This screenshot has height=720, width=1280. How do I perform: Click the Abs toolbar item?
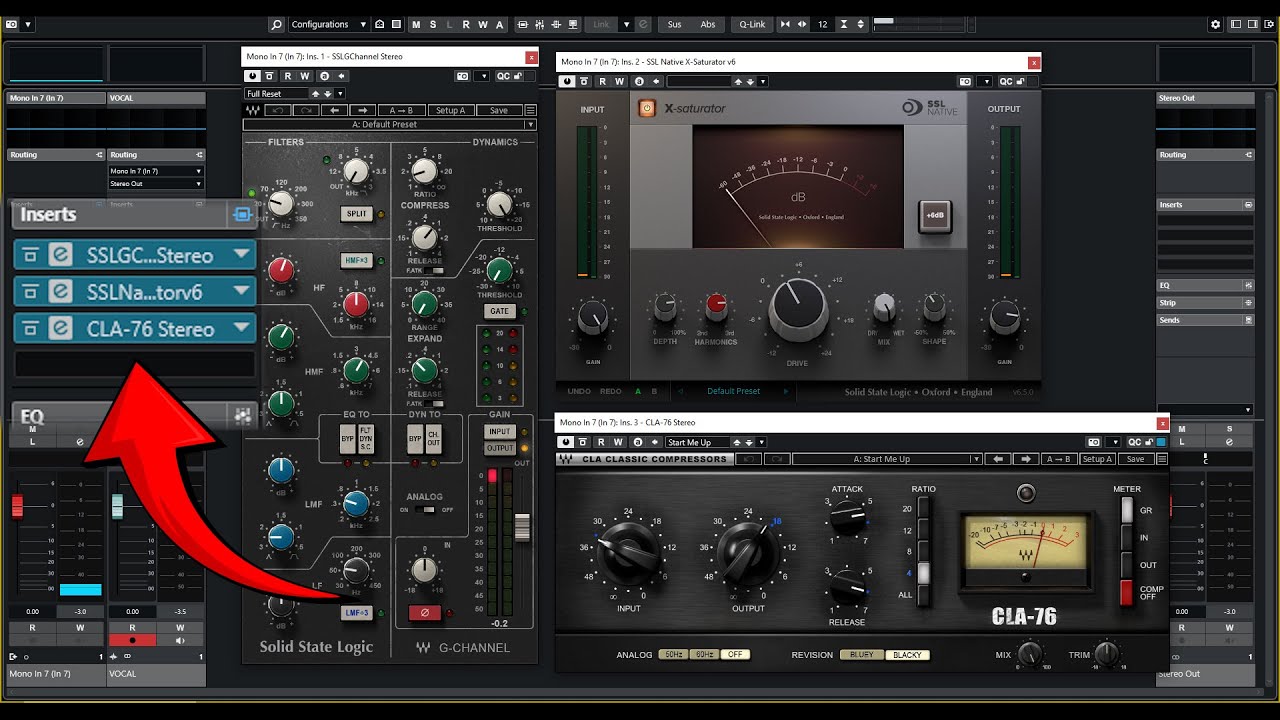pos(708,24)
